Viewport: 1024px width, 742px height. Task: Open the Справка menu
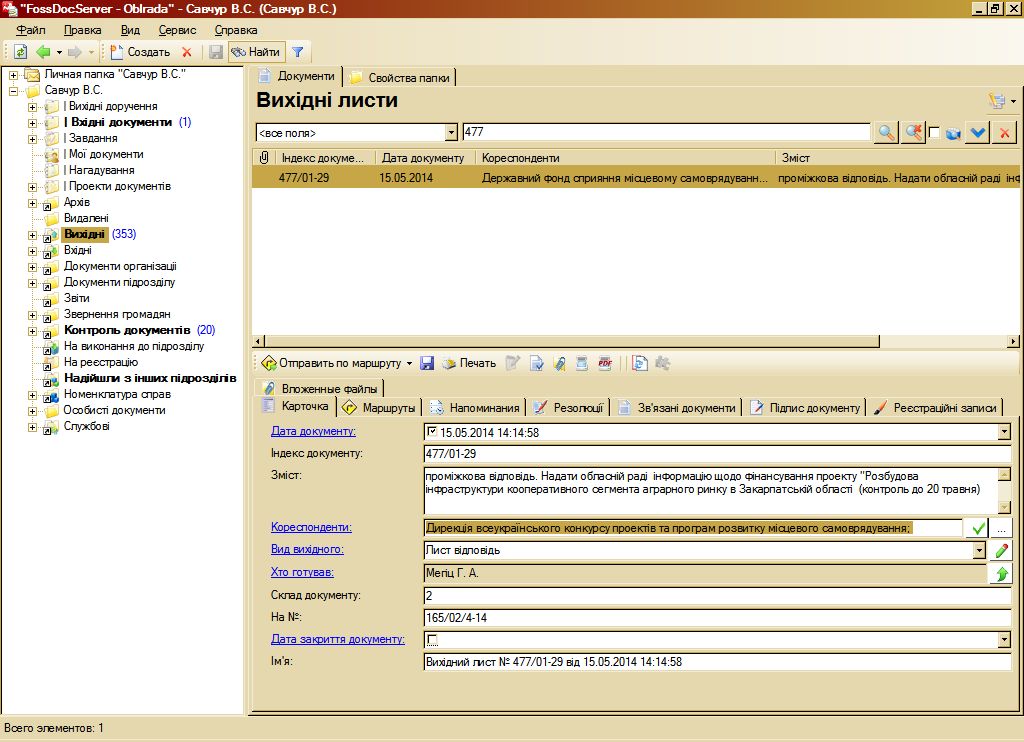pyautogui.click(x=236, y=30)
